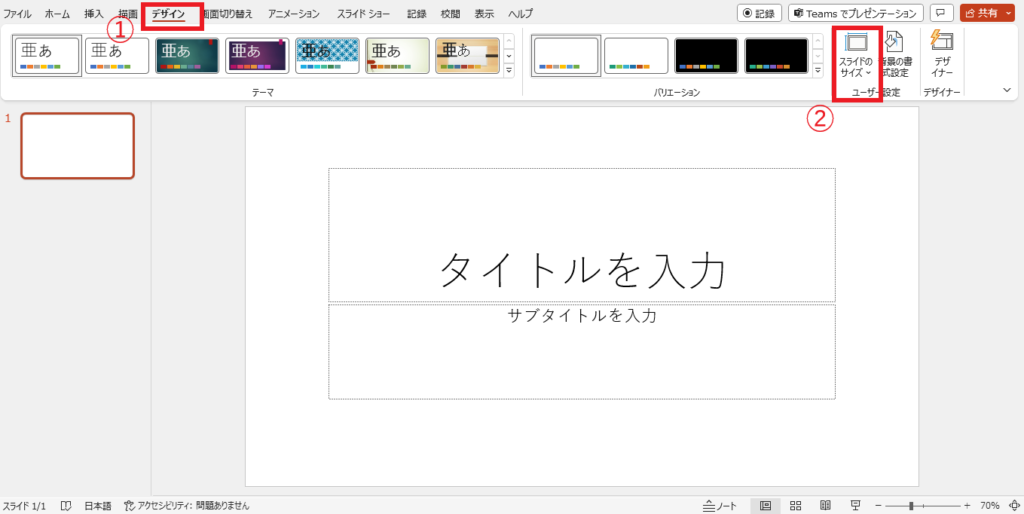Switch to the 挿入 ribbon tab
The image size is (1024, 514).
[x=94, y=14]
